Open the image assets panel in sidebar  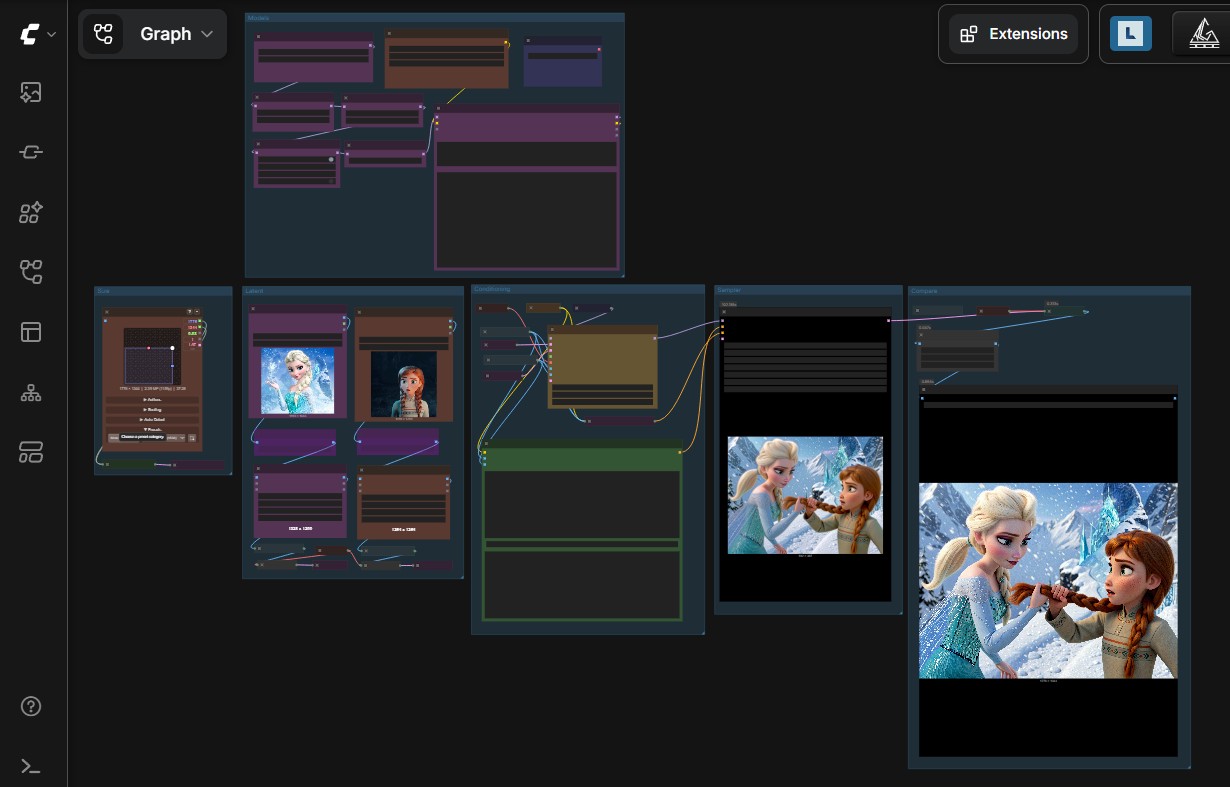coord(31,93)
